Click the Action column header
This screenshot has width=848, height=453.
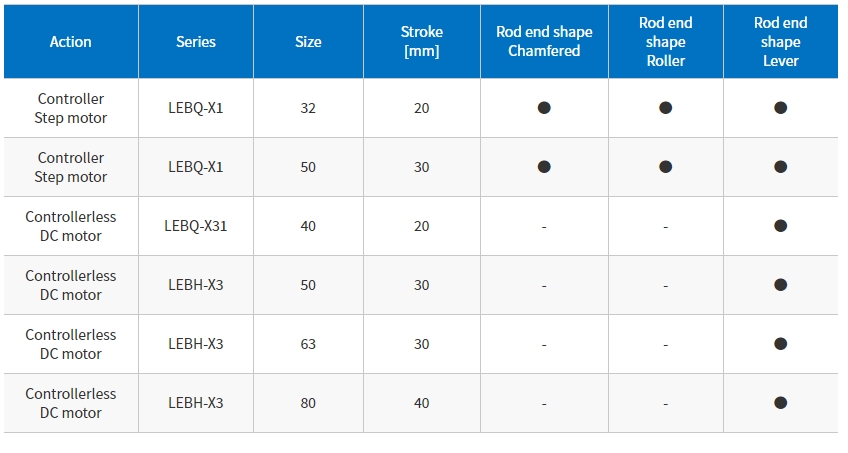(x=71, y=42)
